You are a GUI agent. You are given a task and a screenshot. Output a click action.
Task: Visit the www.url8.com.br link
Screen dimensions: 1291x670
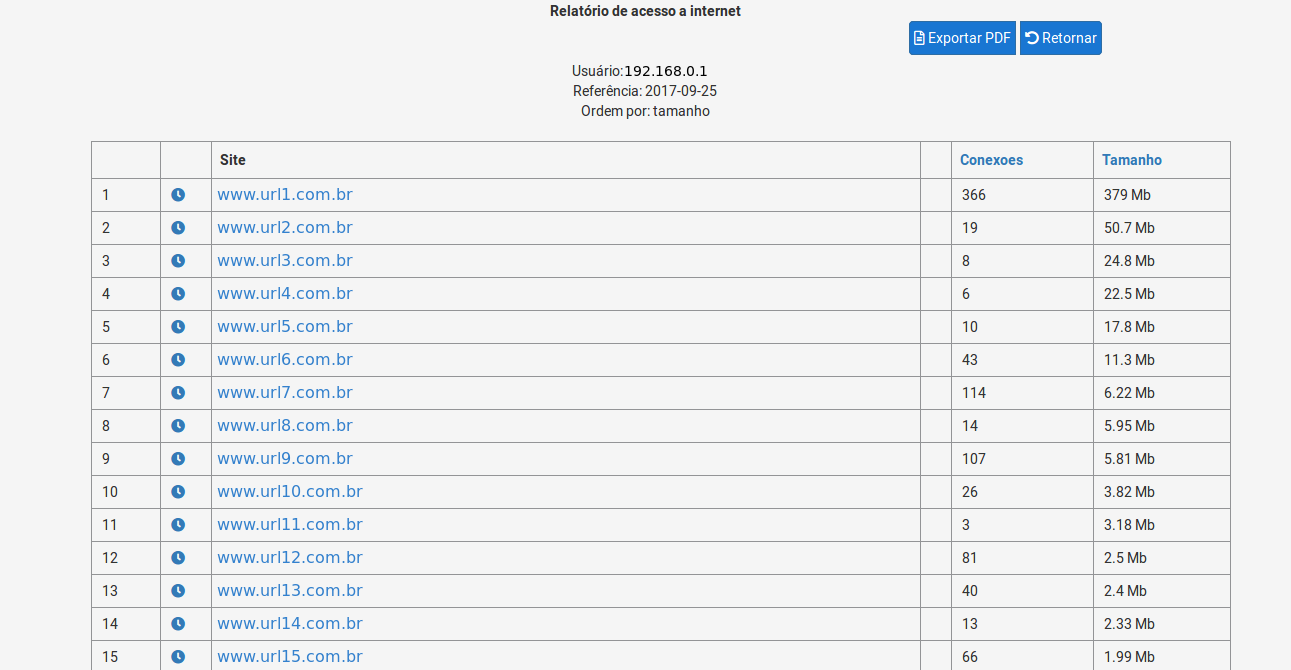(x=285, y=426)
